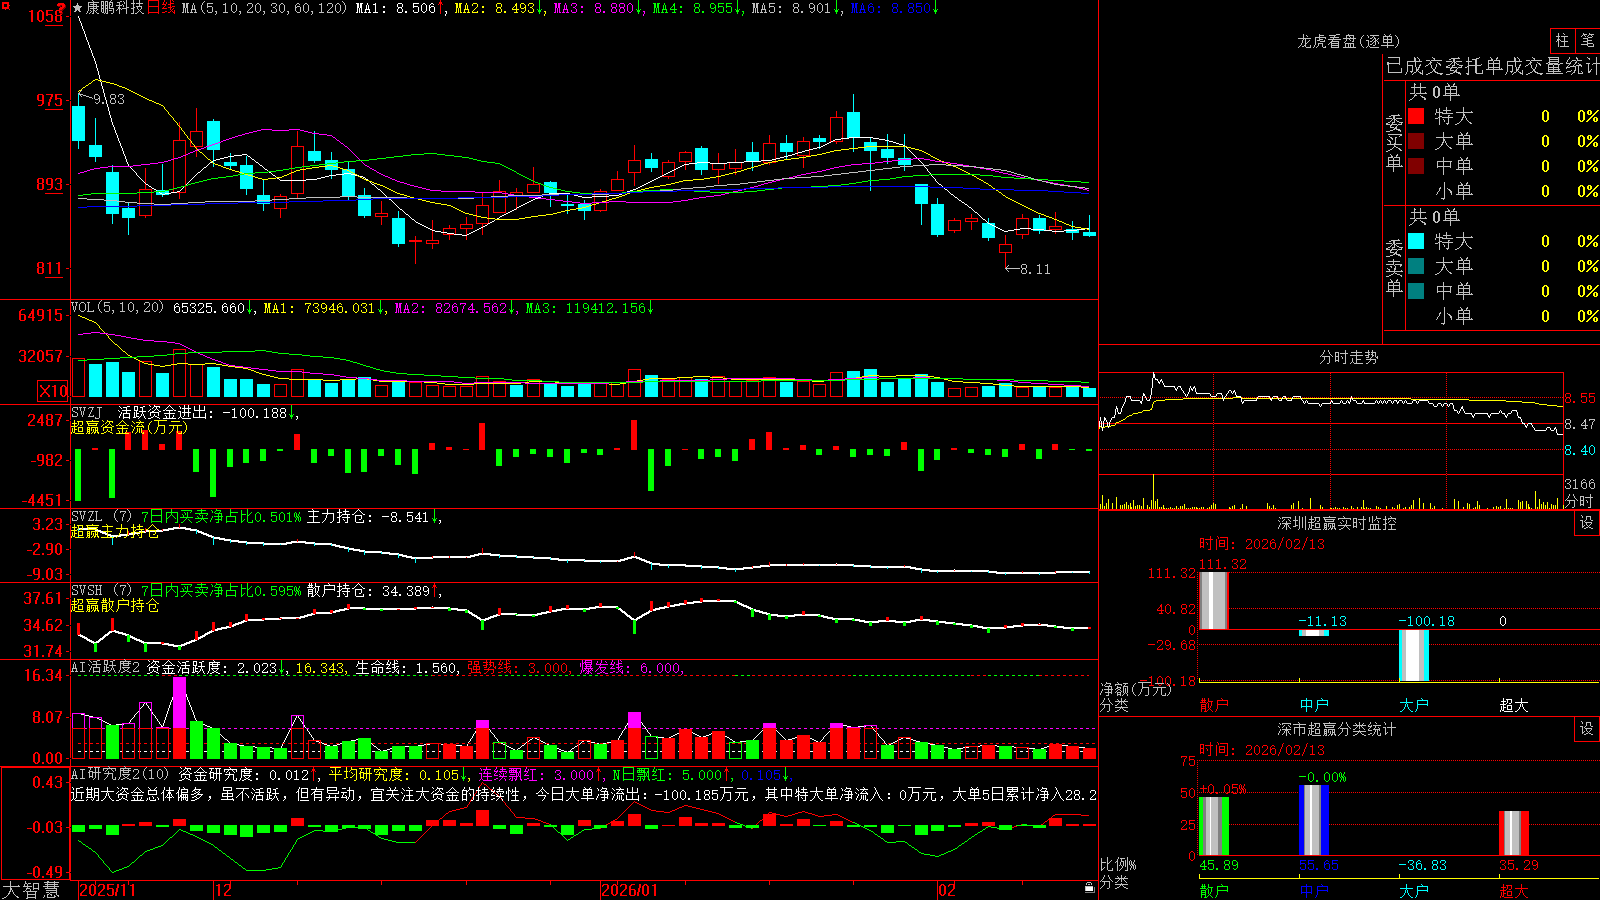Image resolution: width=1600 pixels, height=900 pixels.
Task: Click teal 中单 swatch in 委卖单
Action: 1416,291
